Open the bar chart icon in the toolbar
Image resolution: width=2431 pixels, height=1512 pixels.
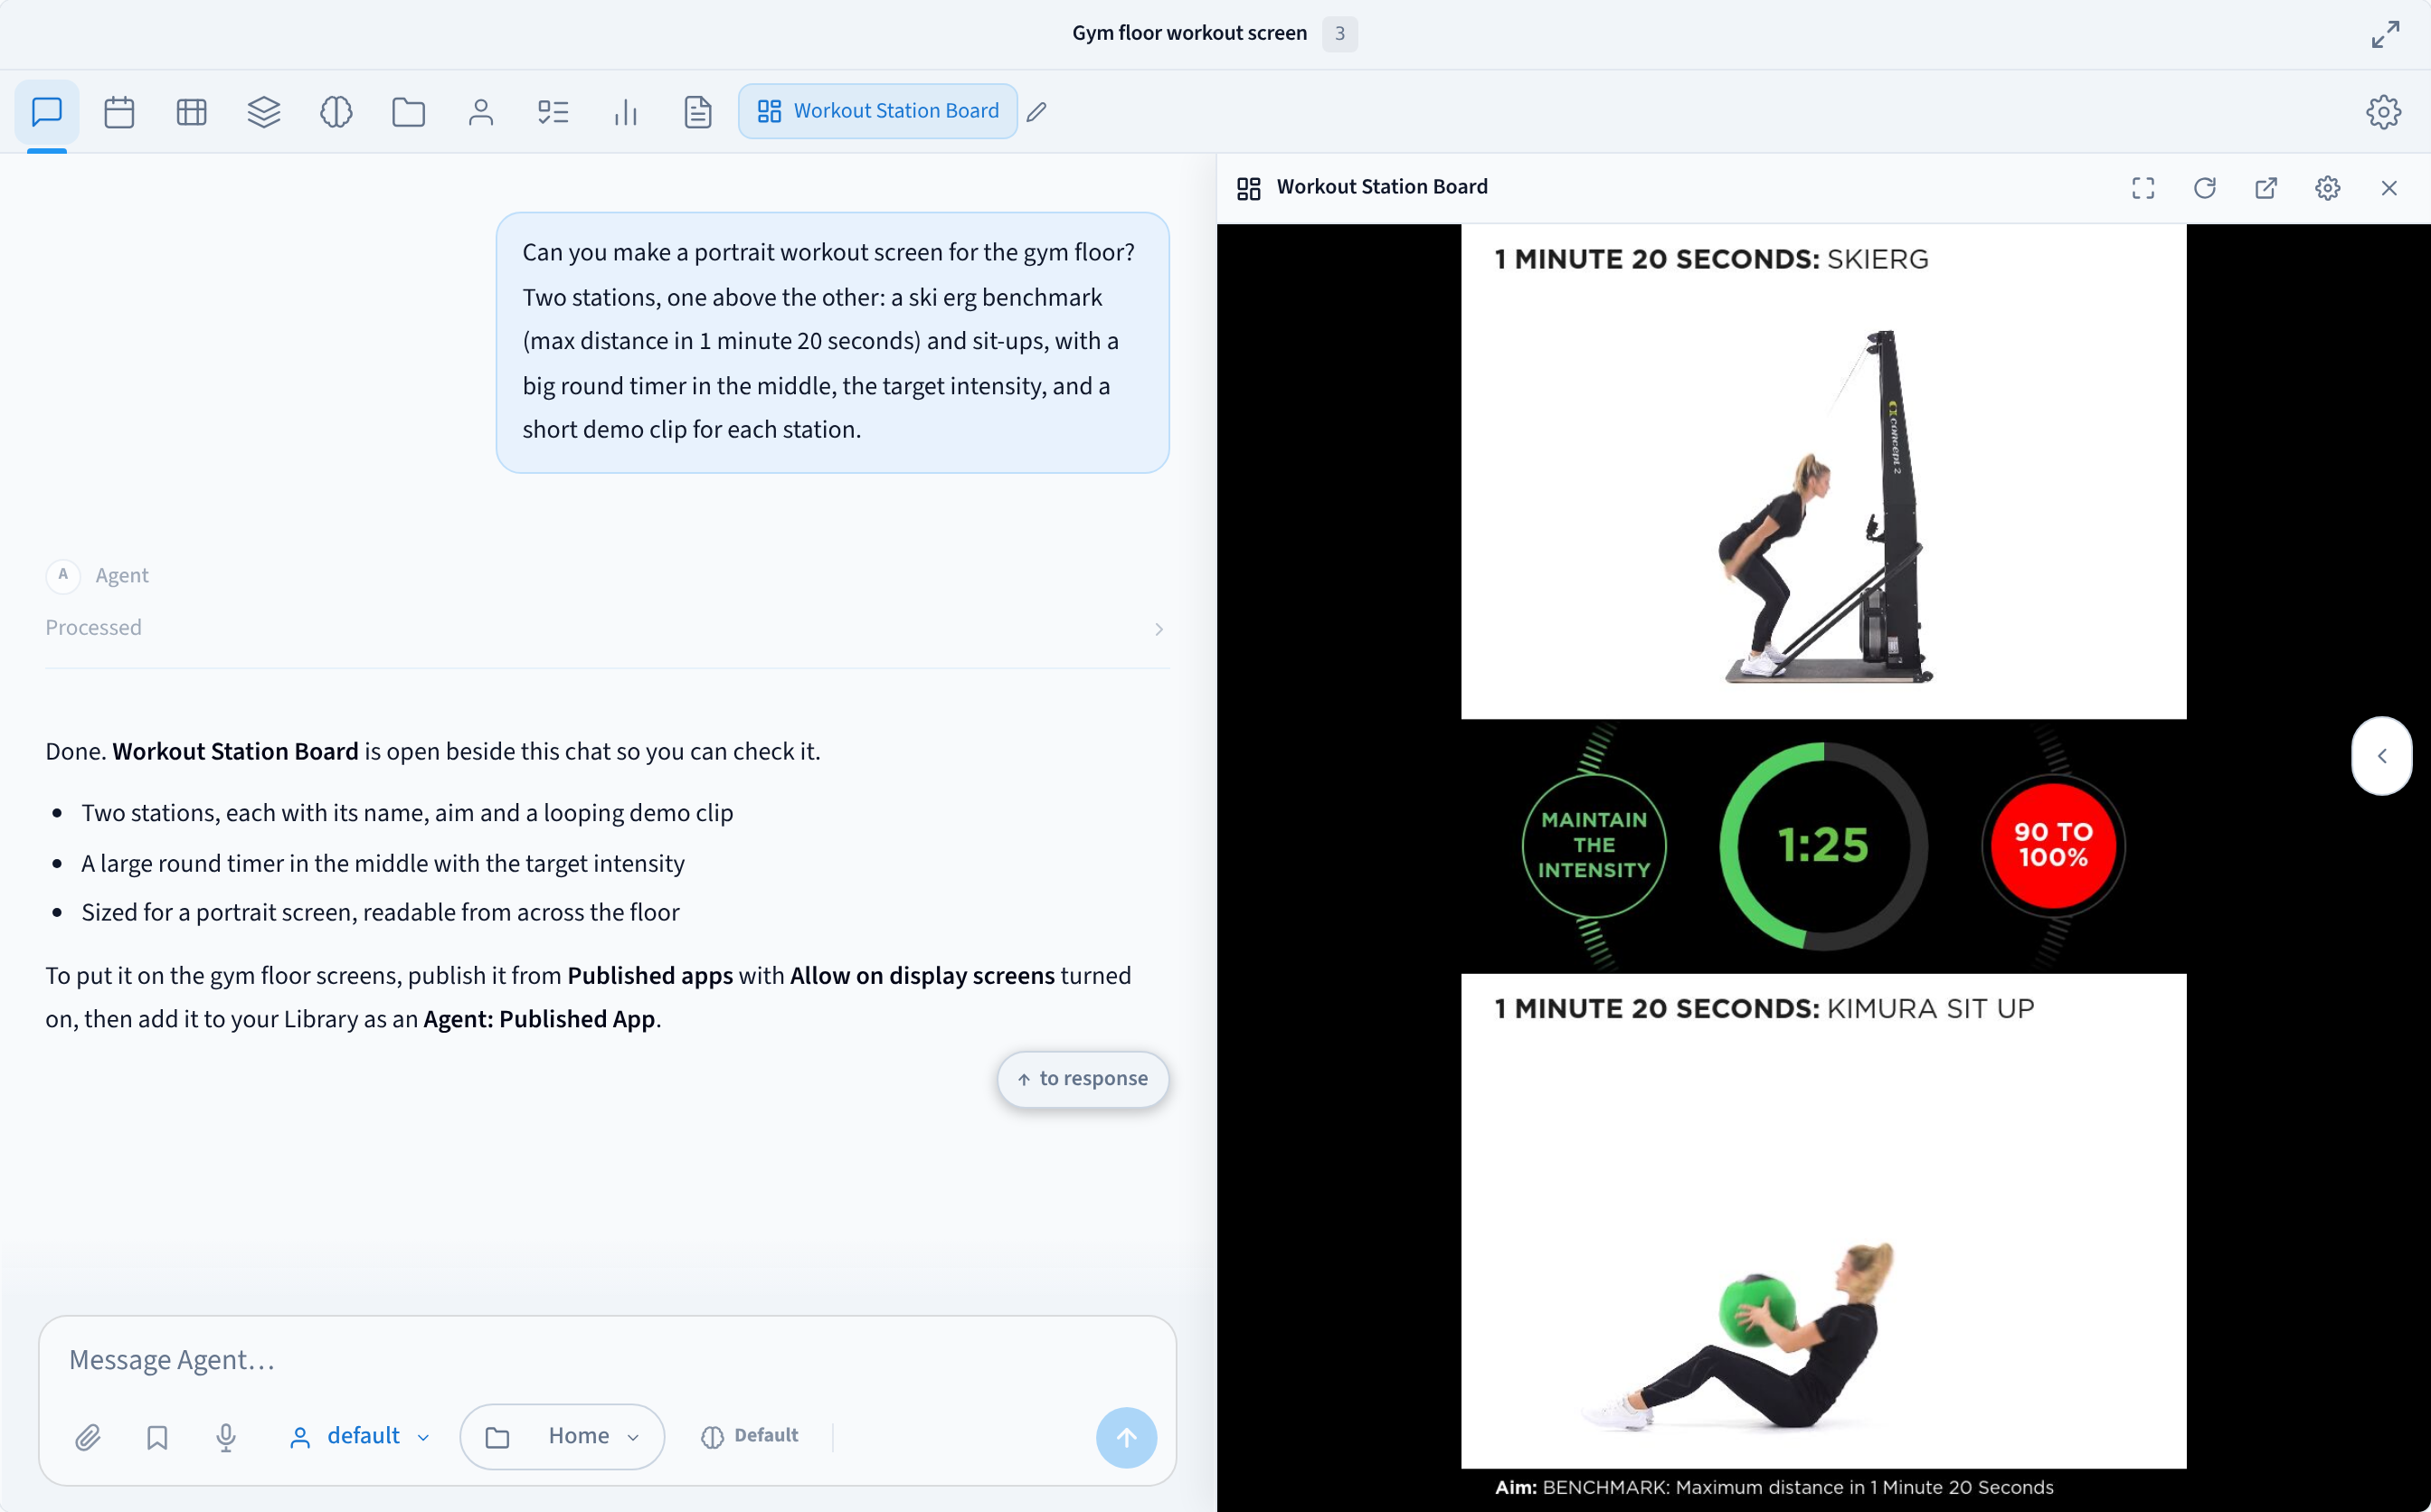click(625, 111)
